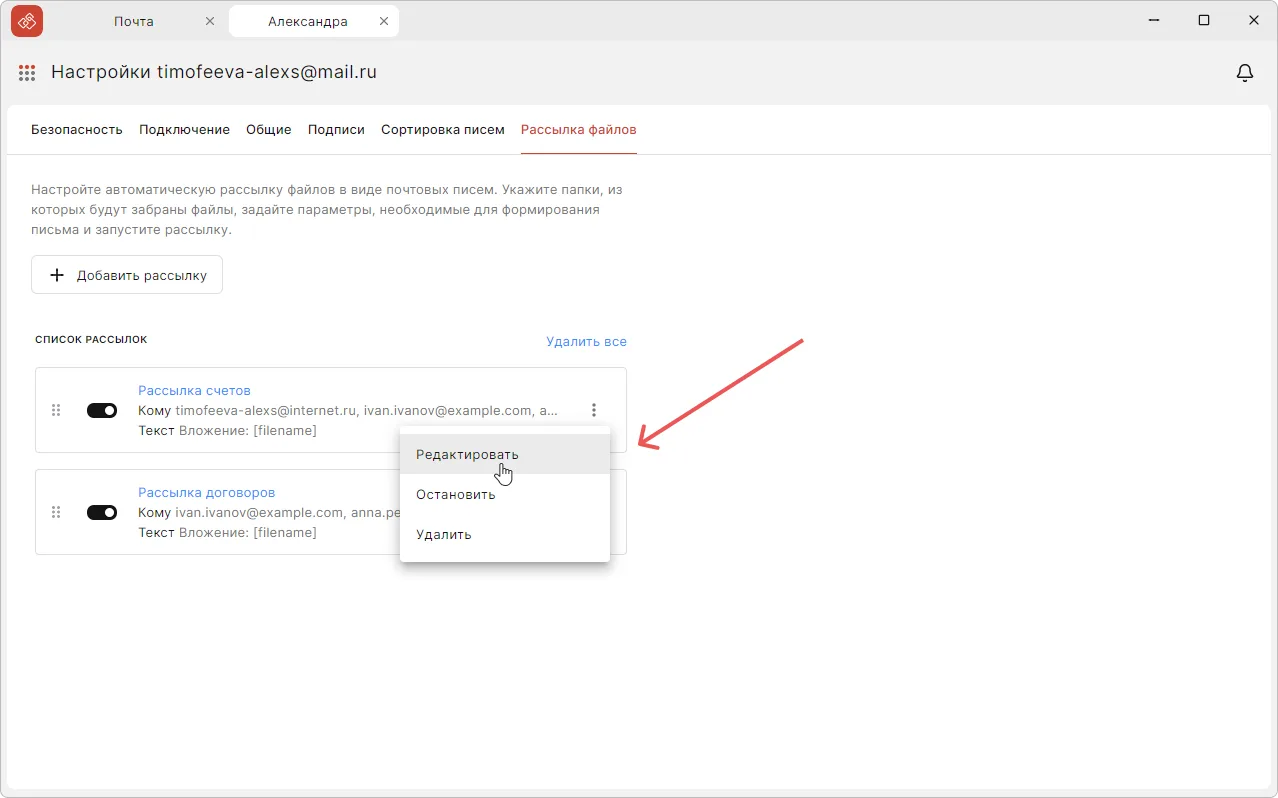Click the Добавить рассылку button
The image size is (1278, 798).
(127, 275)
